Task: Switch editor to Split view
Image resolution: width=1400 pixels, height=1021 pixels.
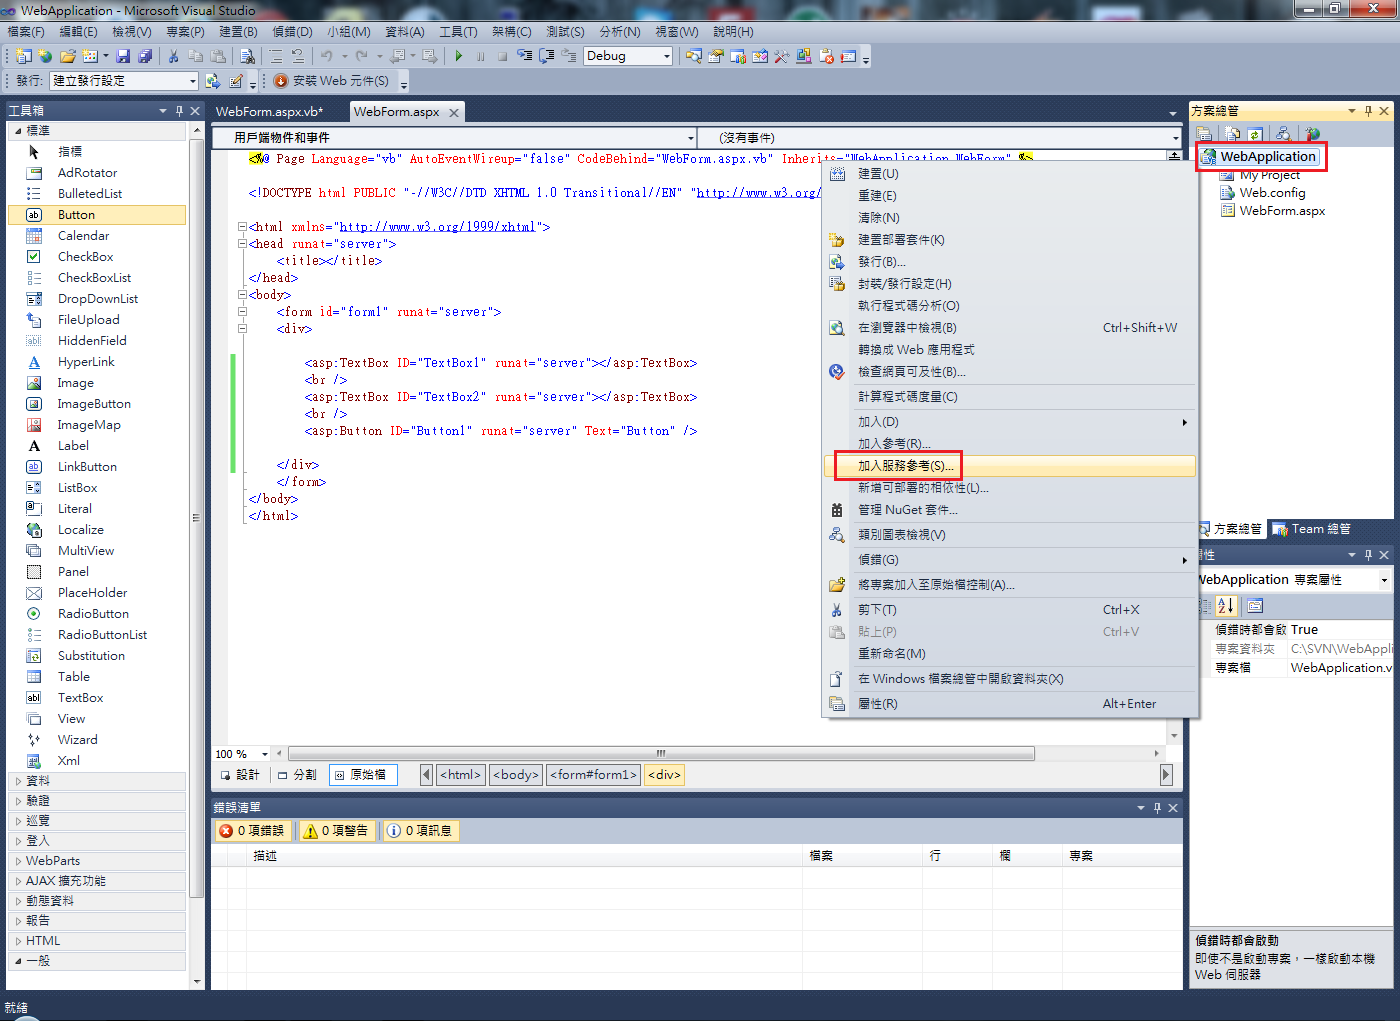Action: [298, 775]
